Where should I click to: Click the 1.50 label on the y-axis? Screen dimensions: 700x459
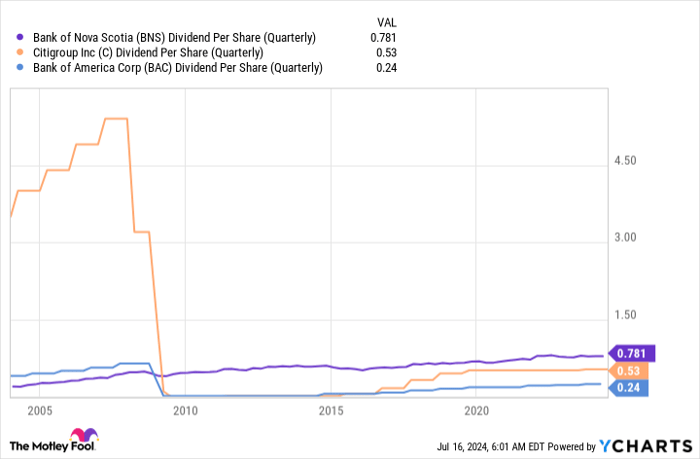(x=626, y=315)
